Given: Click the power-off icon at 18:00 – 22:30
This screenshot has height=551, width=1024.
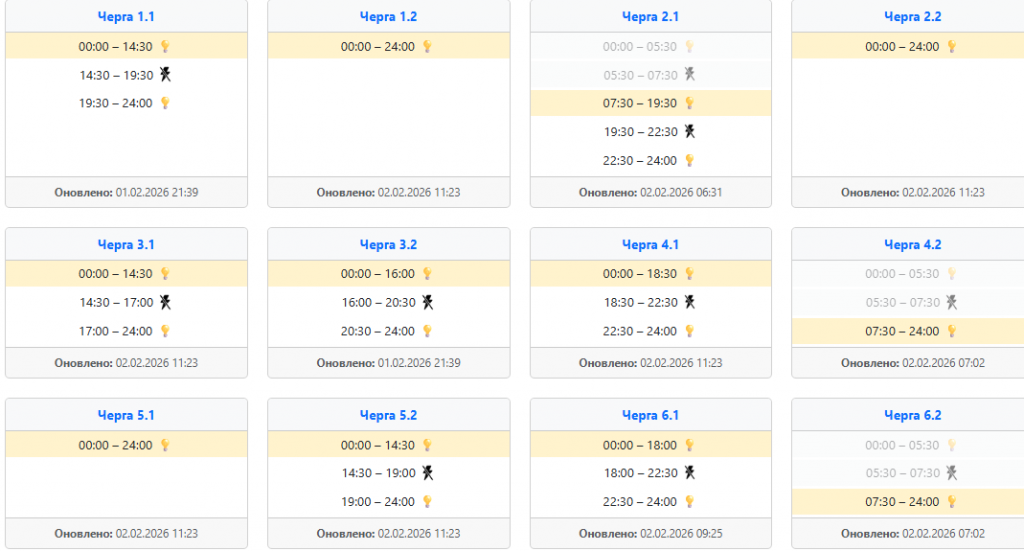Looking at the screenshot, I should pyautogui.click(x=689, y=473).
